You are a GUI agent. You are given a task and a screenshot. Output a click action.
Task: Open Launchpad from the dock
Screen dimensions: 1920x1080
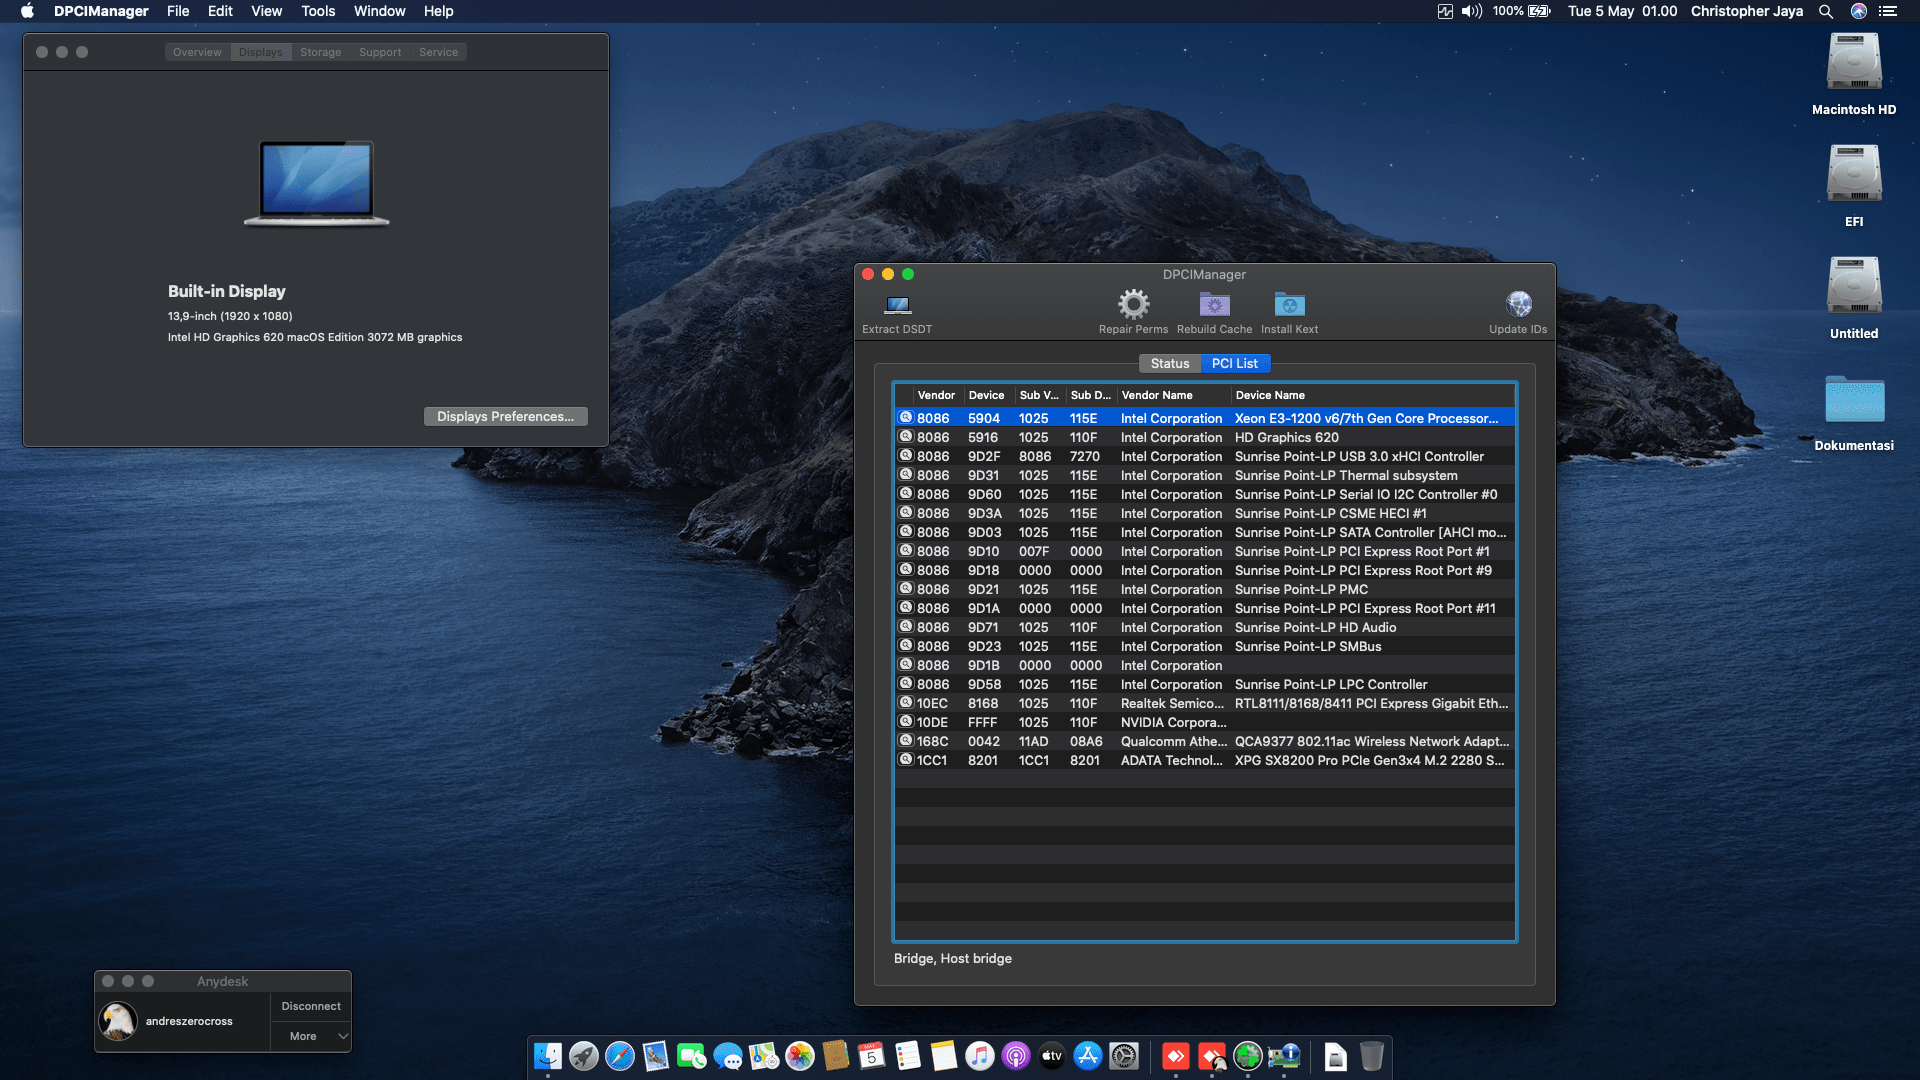tap(584, 1056)
